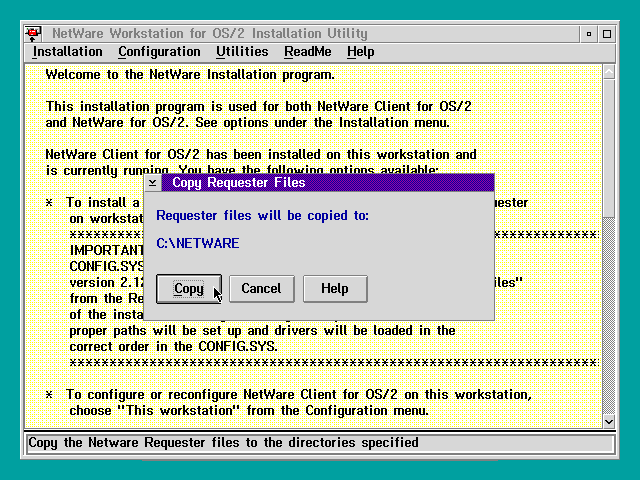Screen dimensions: 640x480
Task: Click the NetWare Workstation for OS/2 Installation Utility title
Action: (x=210, y=33)
